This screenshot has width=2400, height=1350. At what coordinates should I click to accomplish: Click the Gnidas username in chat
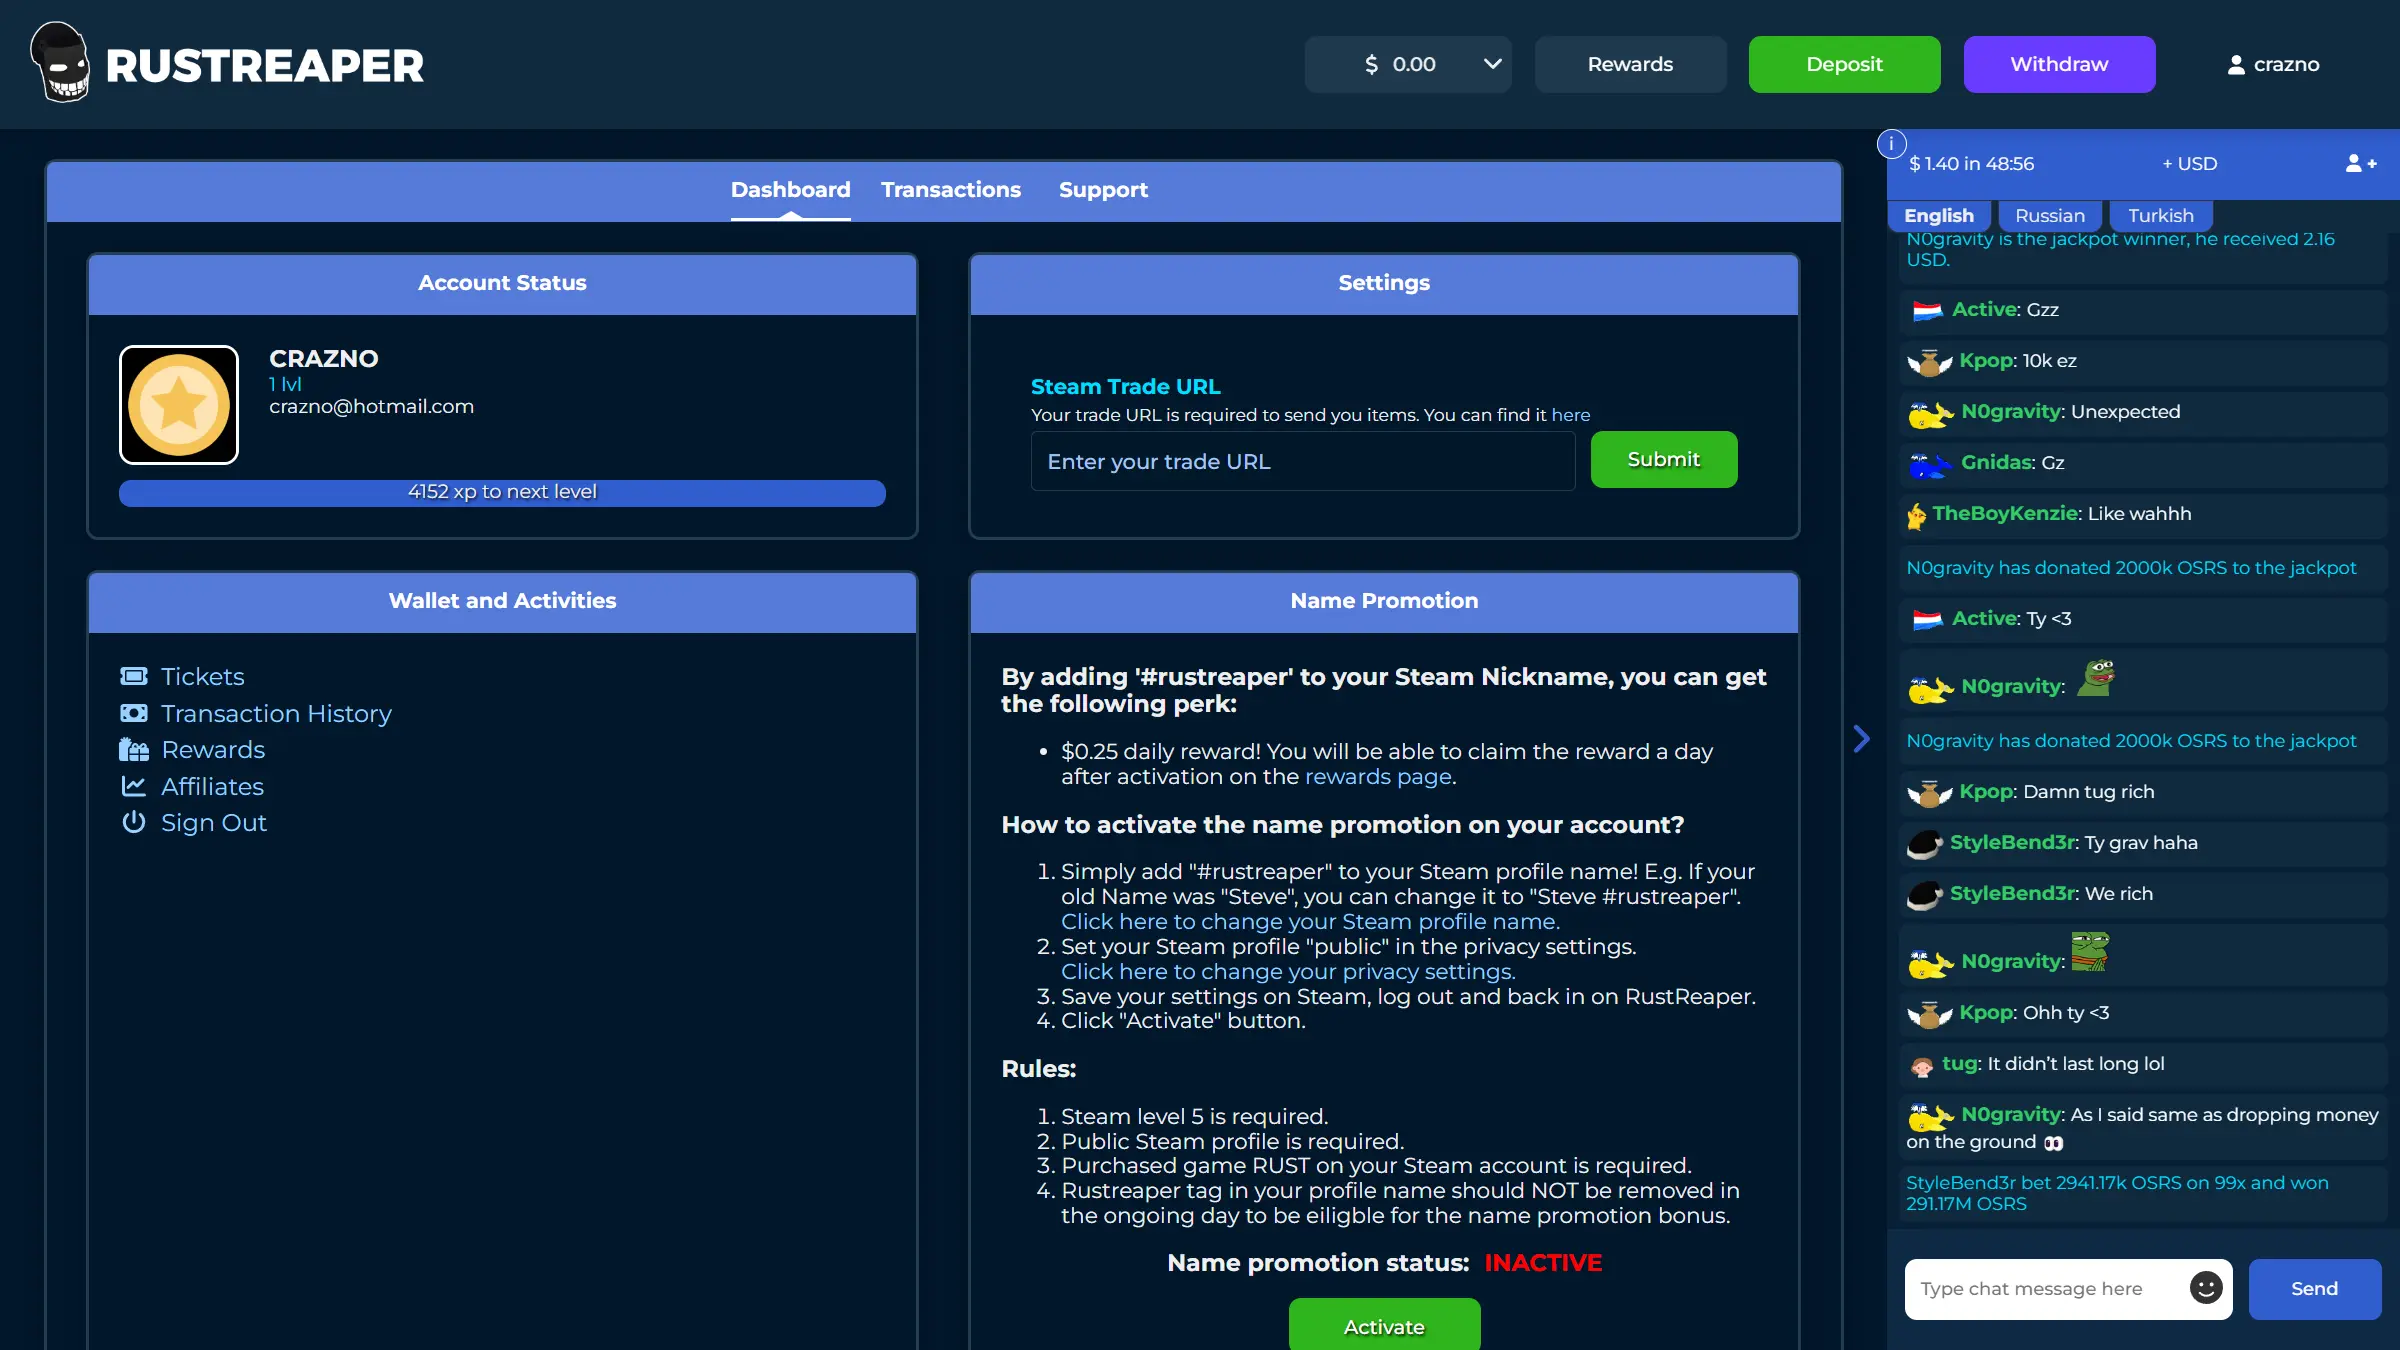1997,463
